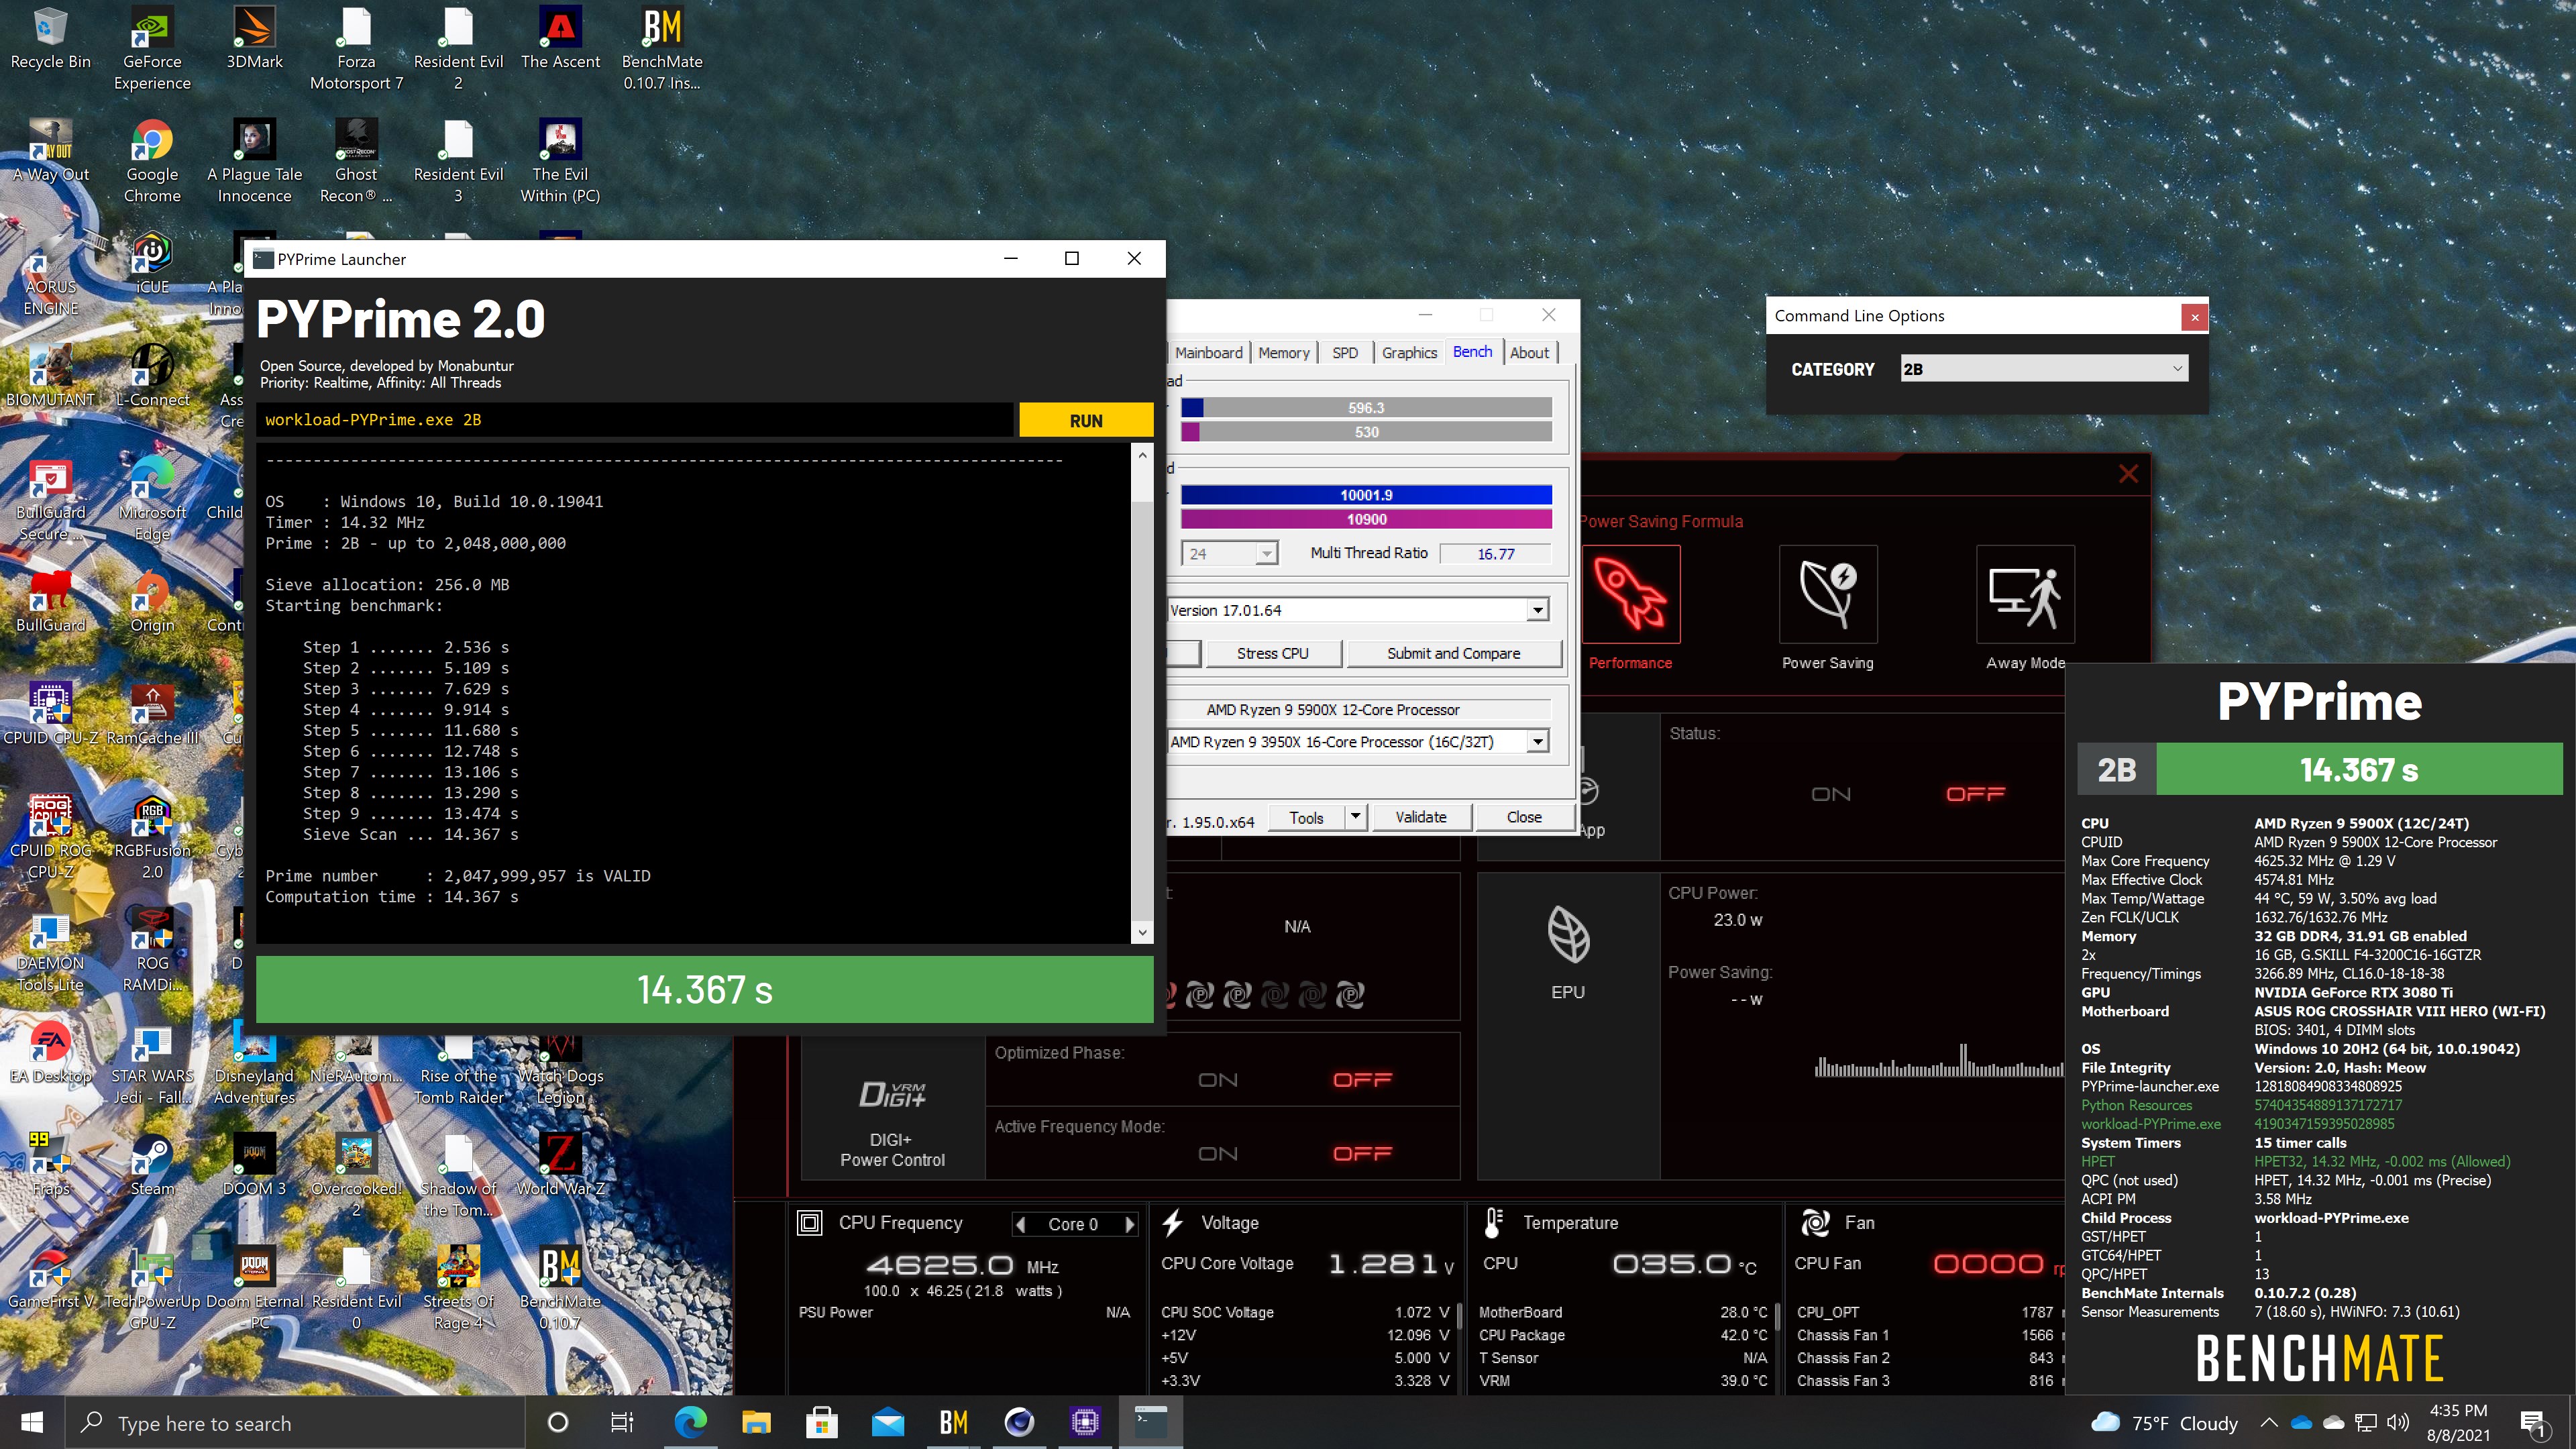Expand the CATEGORY 2B dropdown
Viewport: 2576px width, 1449px height.
pyautogui.click(x=2043, y=369)
